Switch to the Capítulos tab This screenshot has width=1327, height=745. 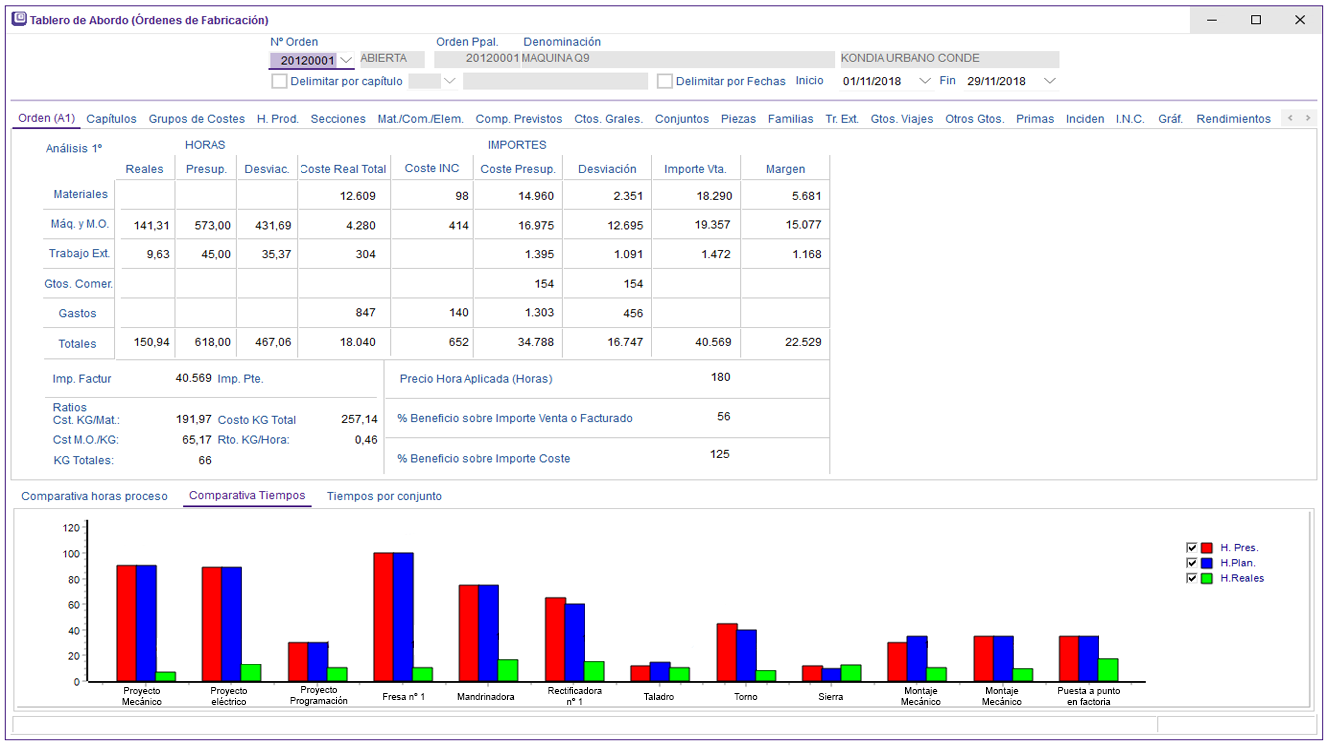pos(111,119)
